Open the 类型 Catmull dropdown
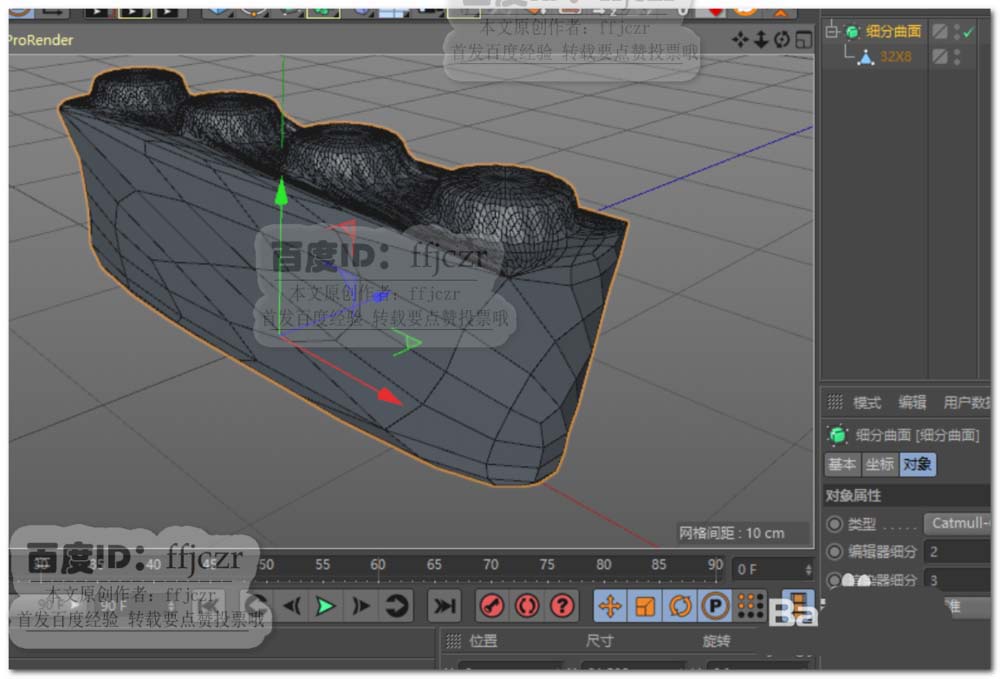The width and height of the screenshot is (1000, 679). point(958,523)
